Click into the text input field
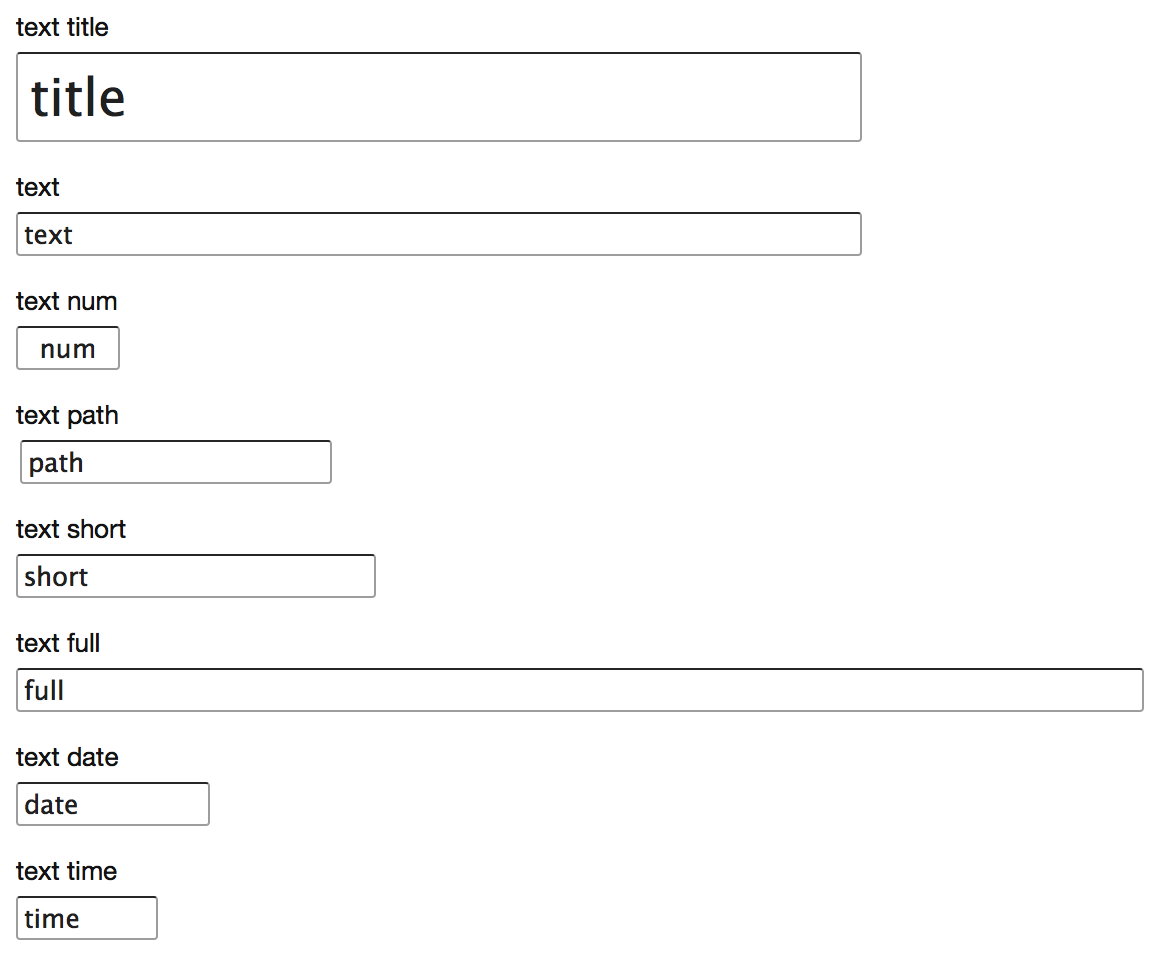Screen dimensions: 1158x958 tap(439, 234)
